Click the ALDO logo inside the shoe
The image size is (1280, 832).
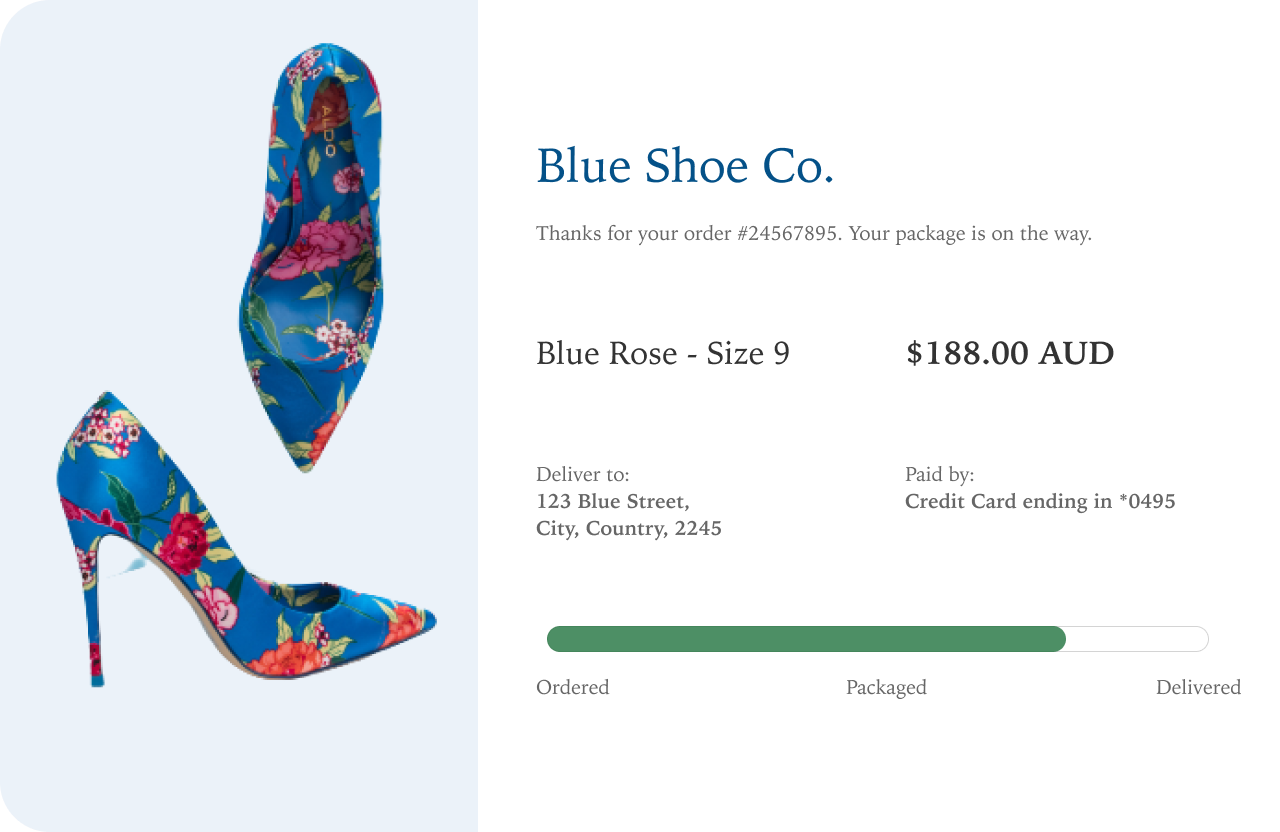(327, 130)
